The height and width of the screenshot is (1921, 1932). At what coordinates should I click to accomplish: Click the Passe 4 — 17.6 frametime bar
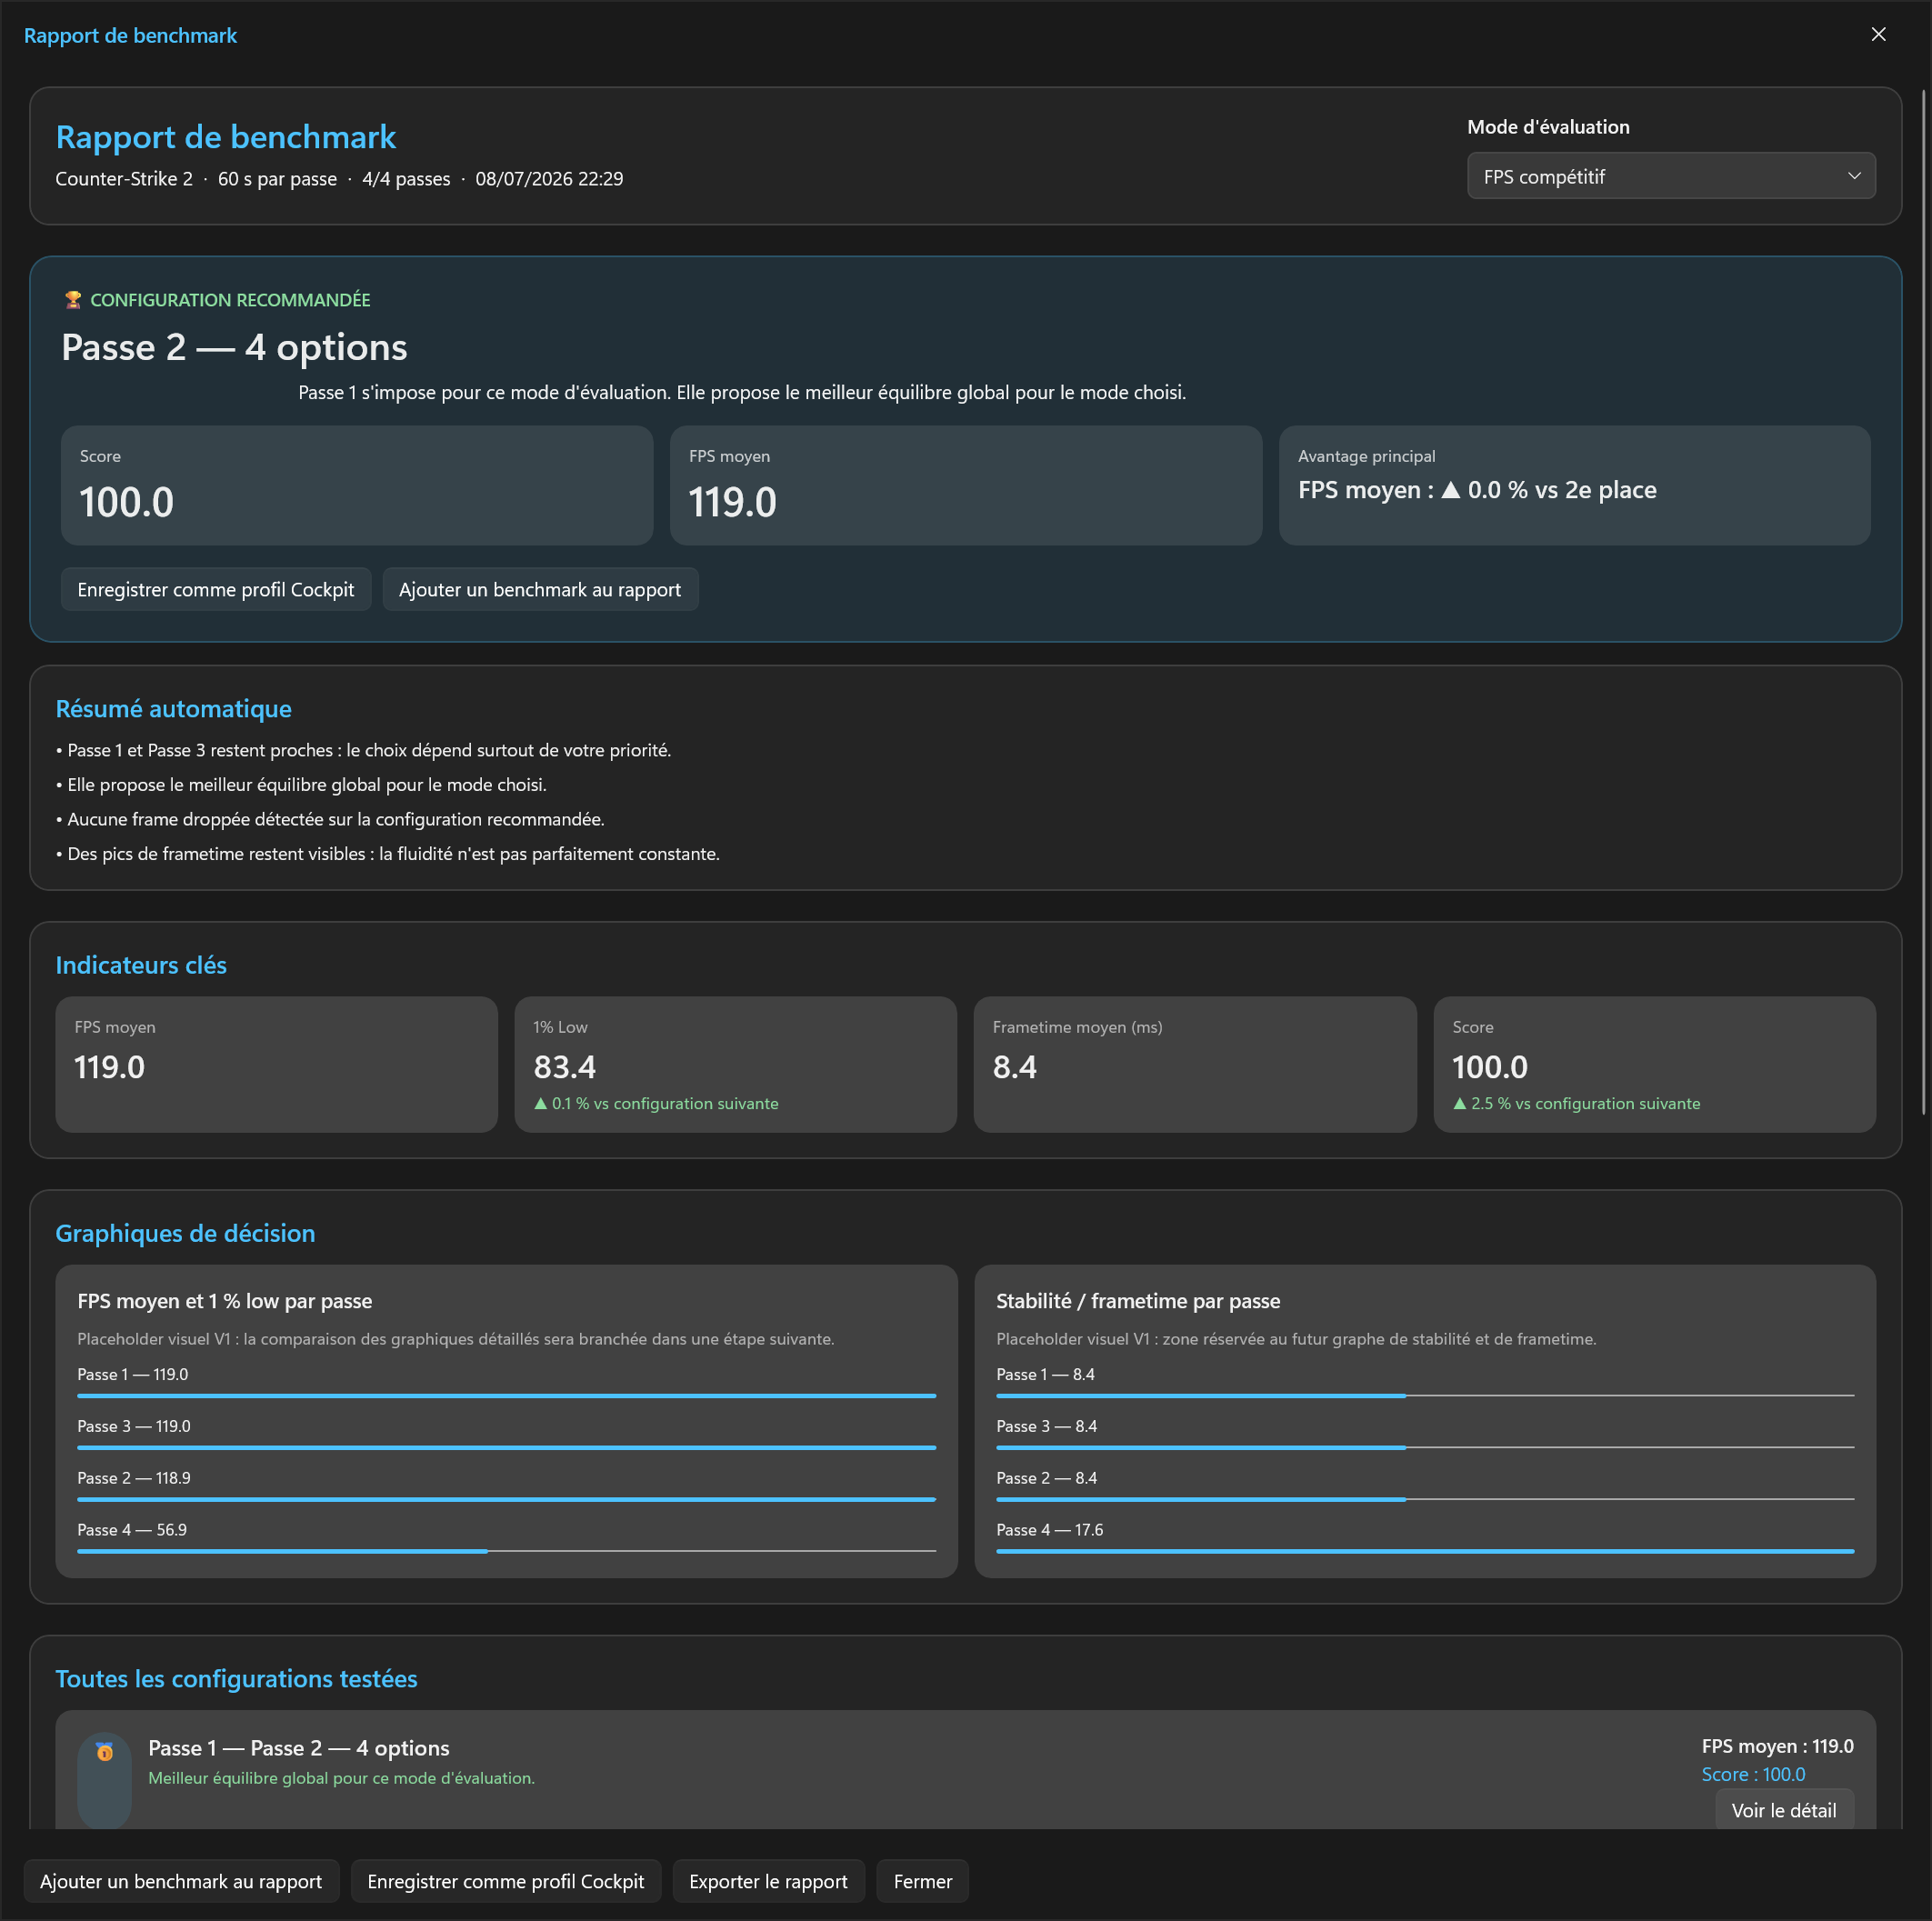point(1425,1551)
